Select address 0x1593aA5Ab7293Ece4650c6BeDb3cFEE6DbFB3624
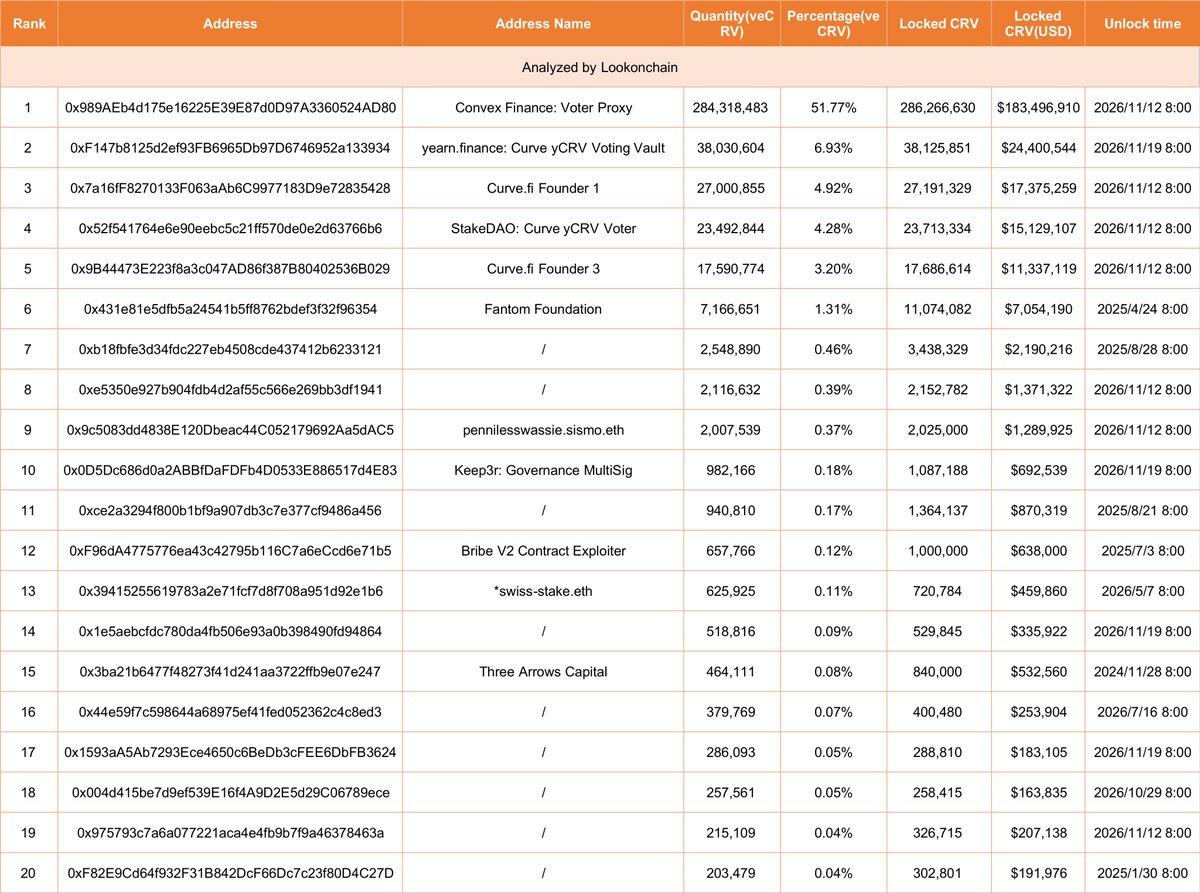The width and height of the screenshot is (1200, 893). 230,752
